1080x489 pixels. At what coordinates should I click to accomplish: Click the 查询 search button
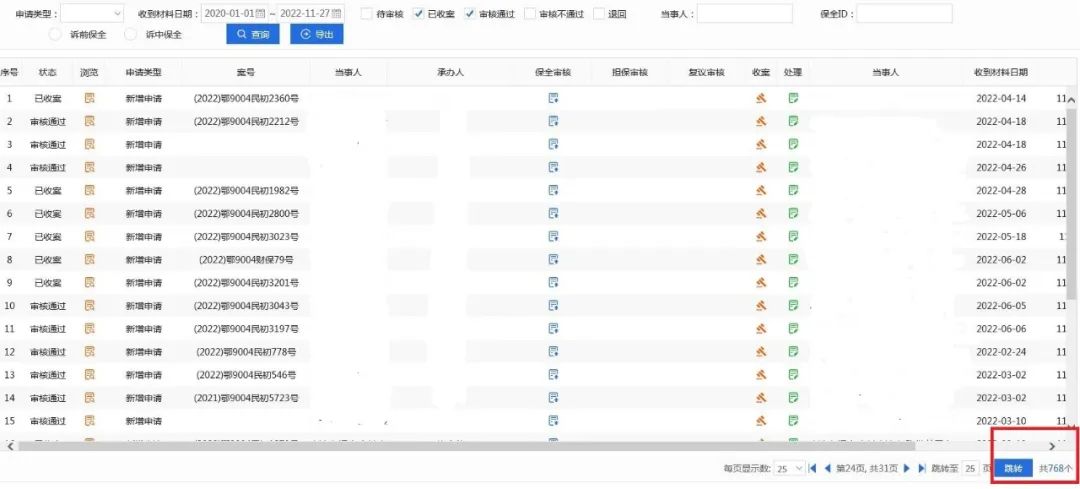252,35
